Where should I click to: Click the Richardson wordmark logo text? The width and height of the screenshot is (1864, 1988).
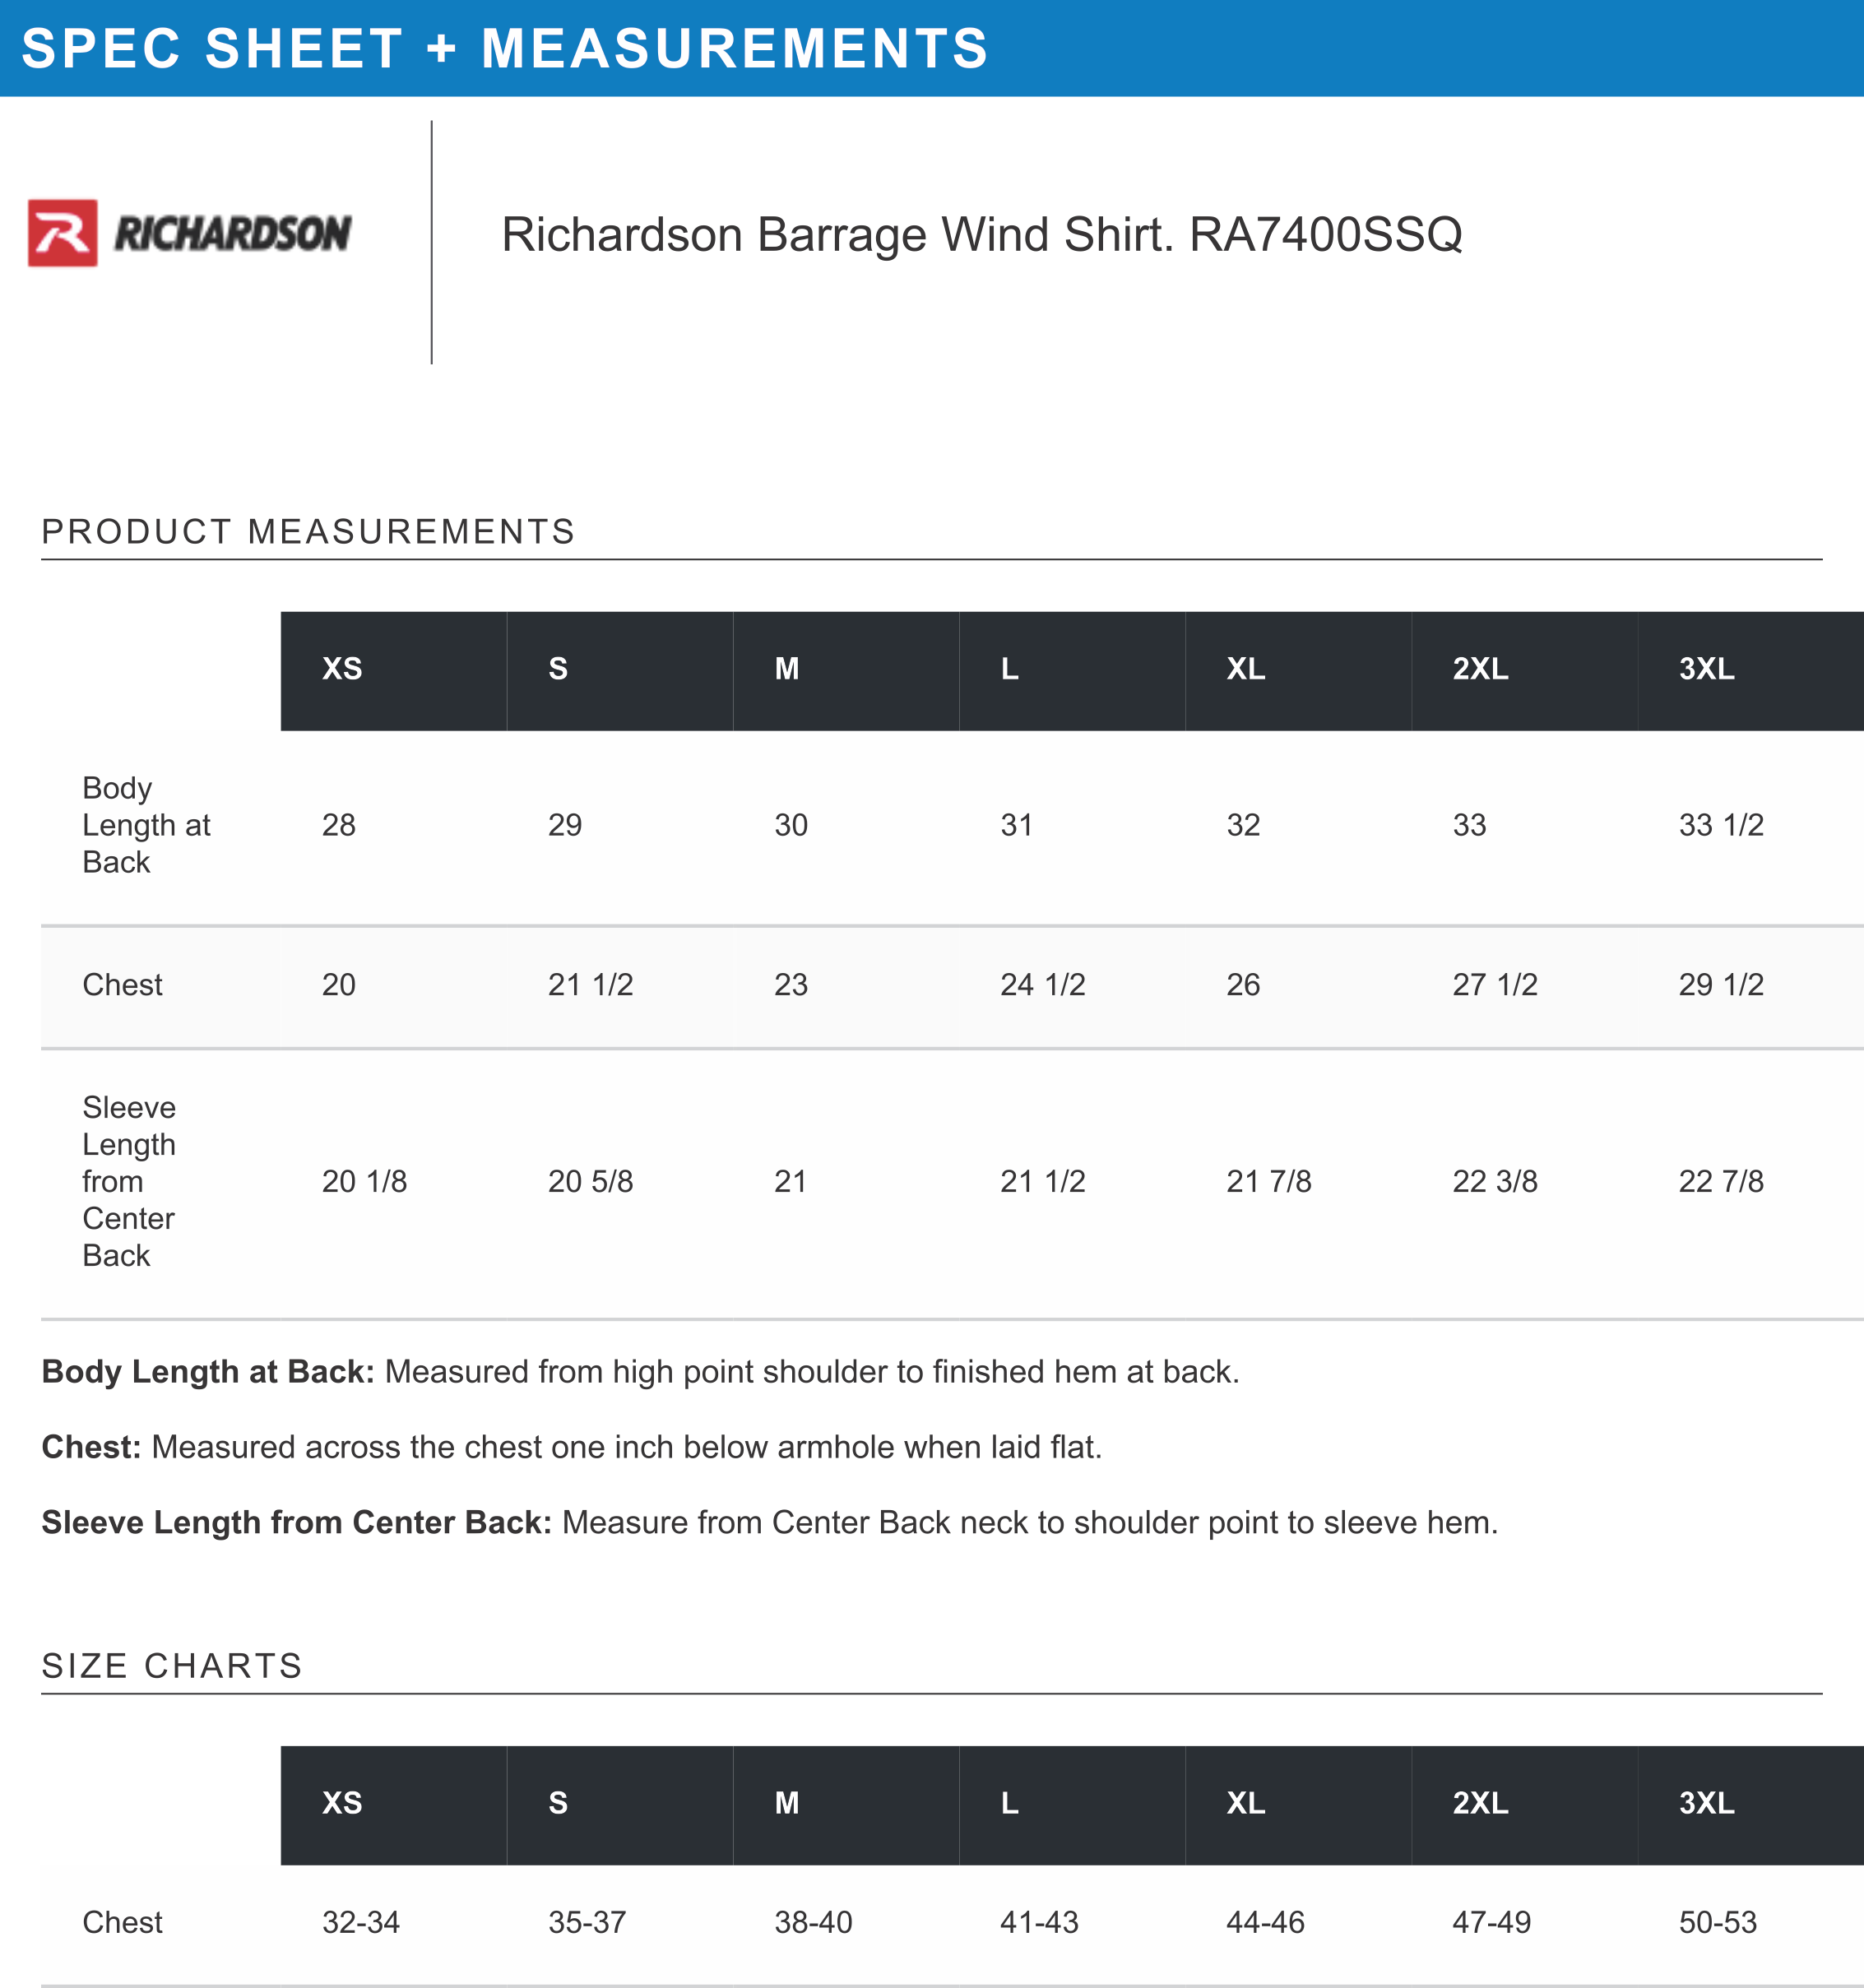pos(232,234)
